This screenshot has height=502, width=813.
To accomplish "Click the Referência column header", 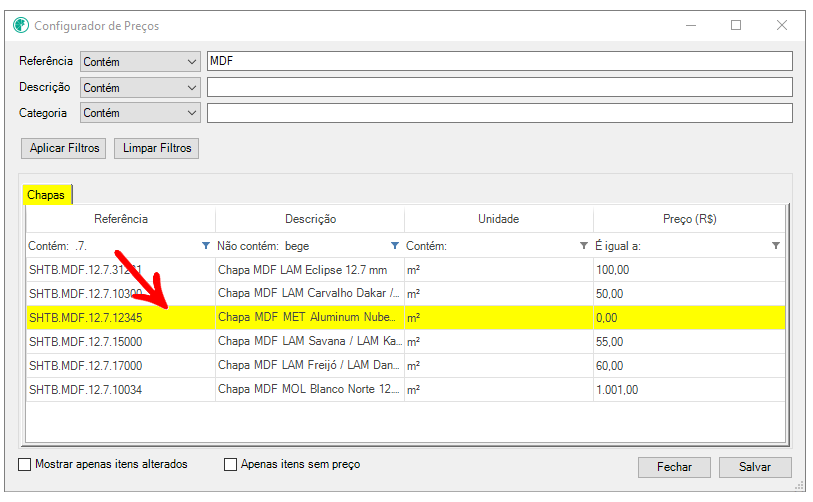I will pos(121,219).
